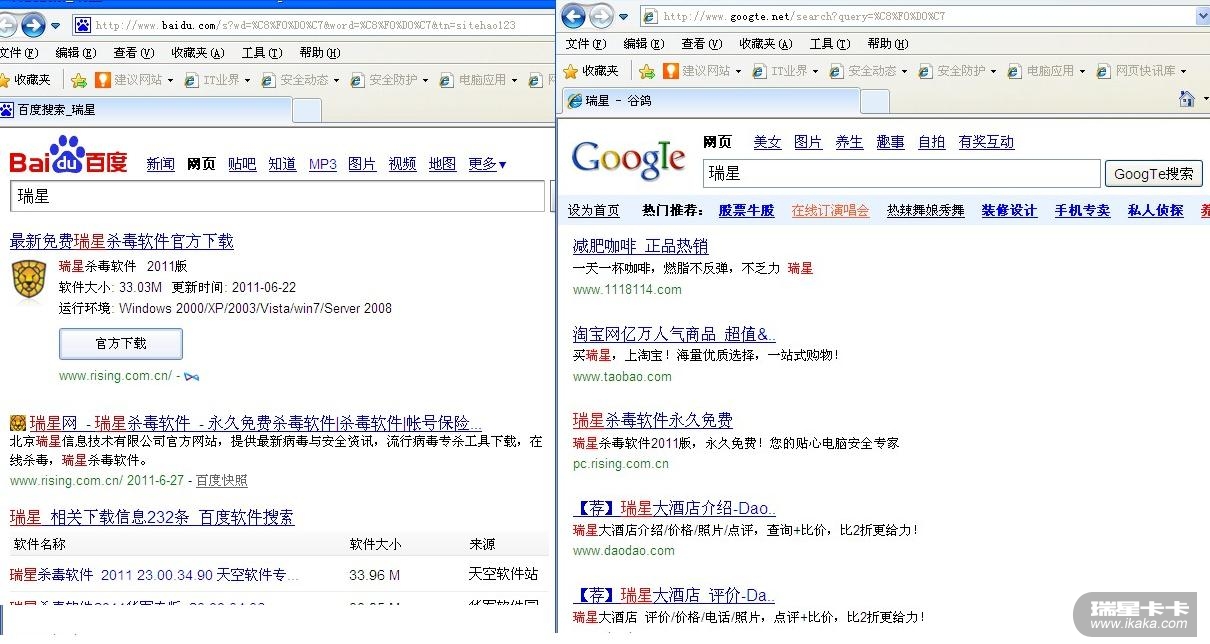Click the GoogTe搜索 button
This screenshot has width=1210, height=644.
[1153, 174]
